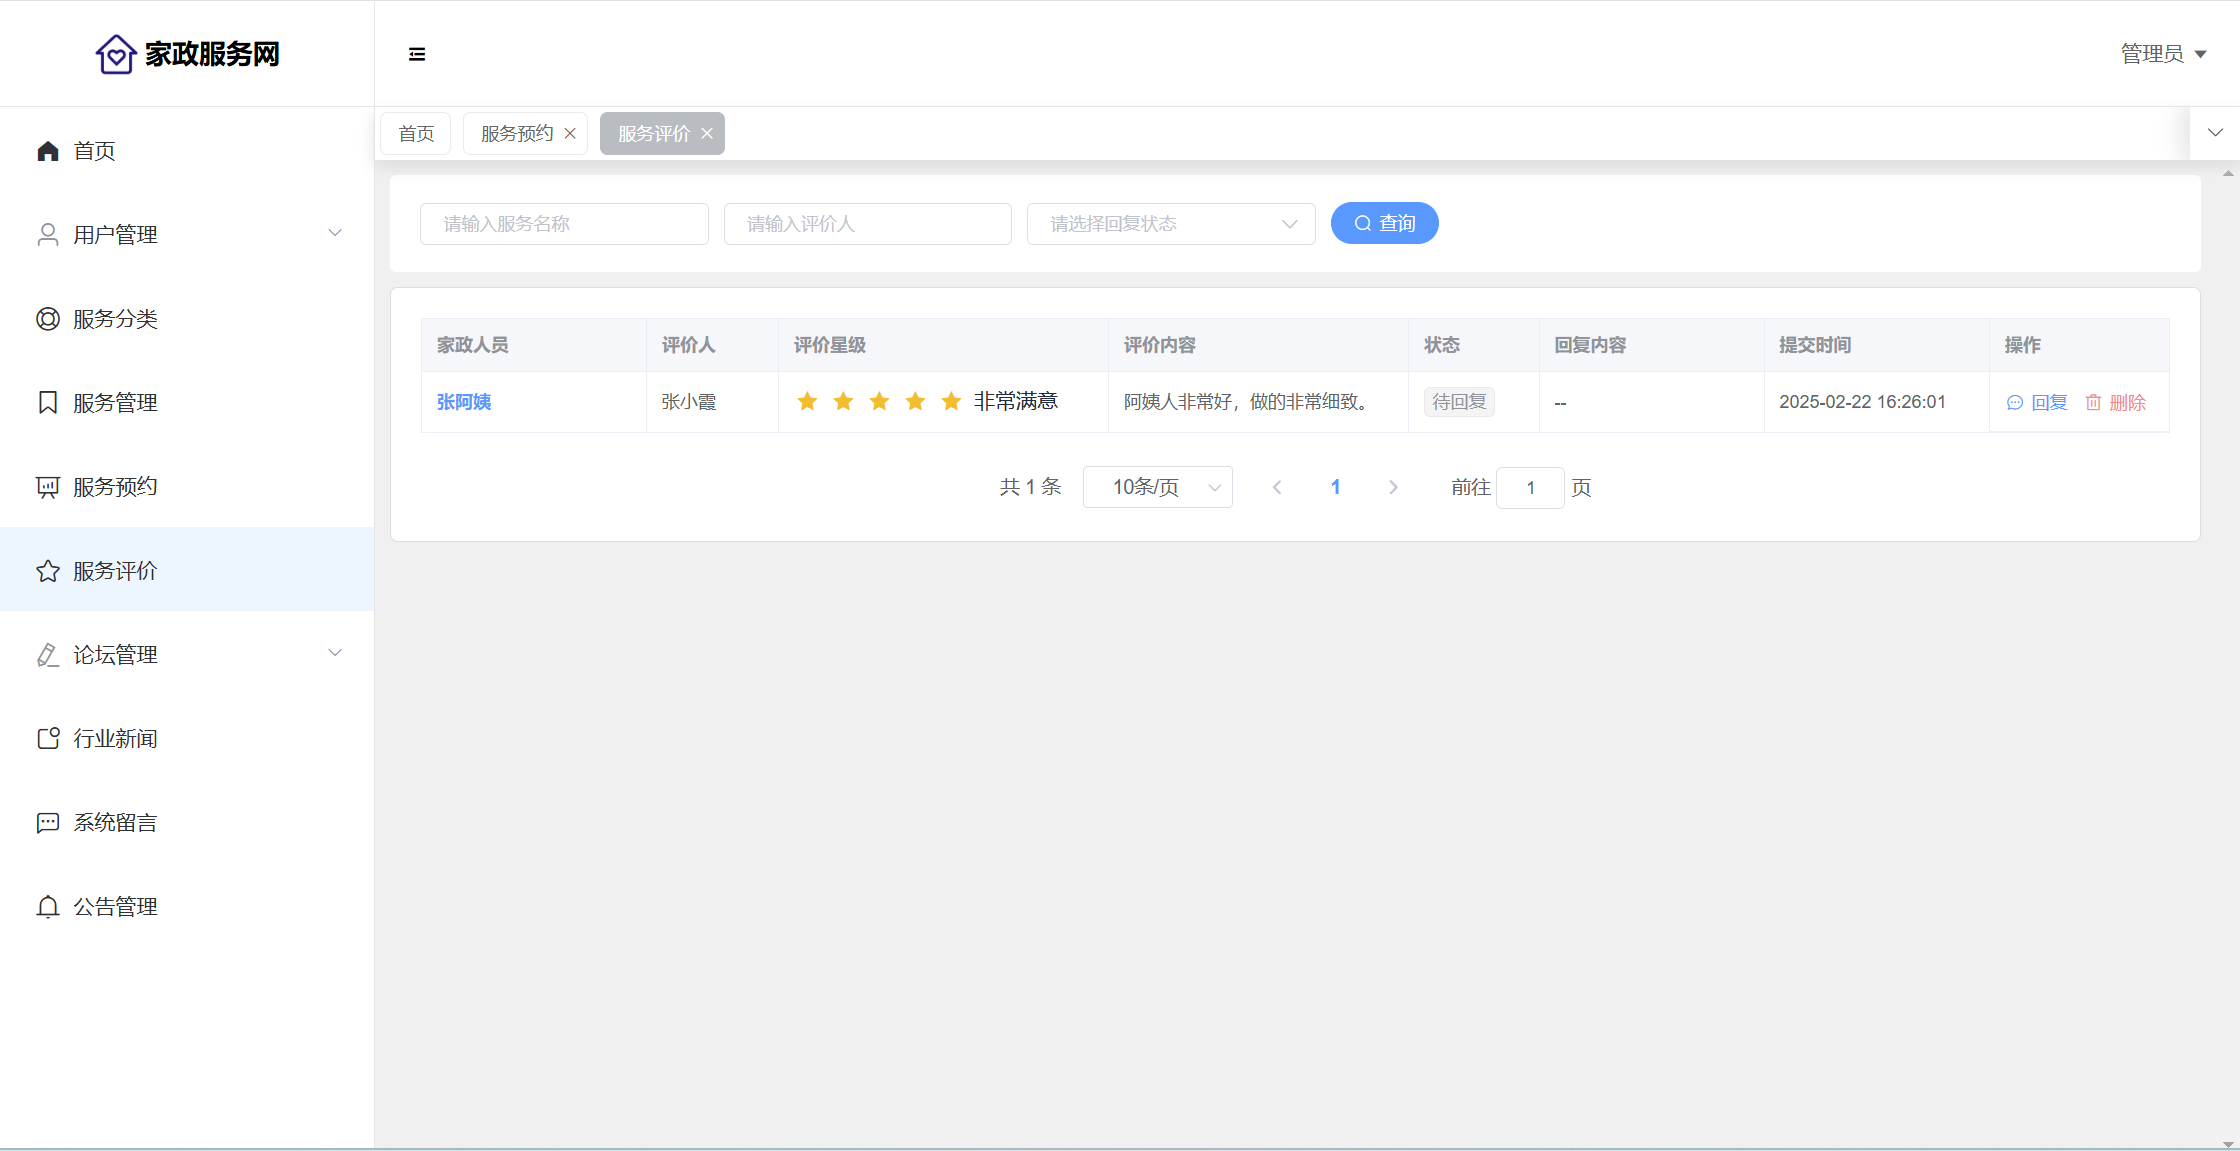The width and height of the screenshot is (2240, 1151).
Task: Expand the 论坛管理 submenu
Action: click(335, 653)
